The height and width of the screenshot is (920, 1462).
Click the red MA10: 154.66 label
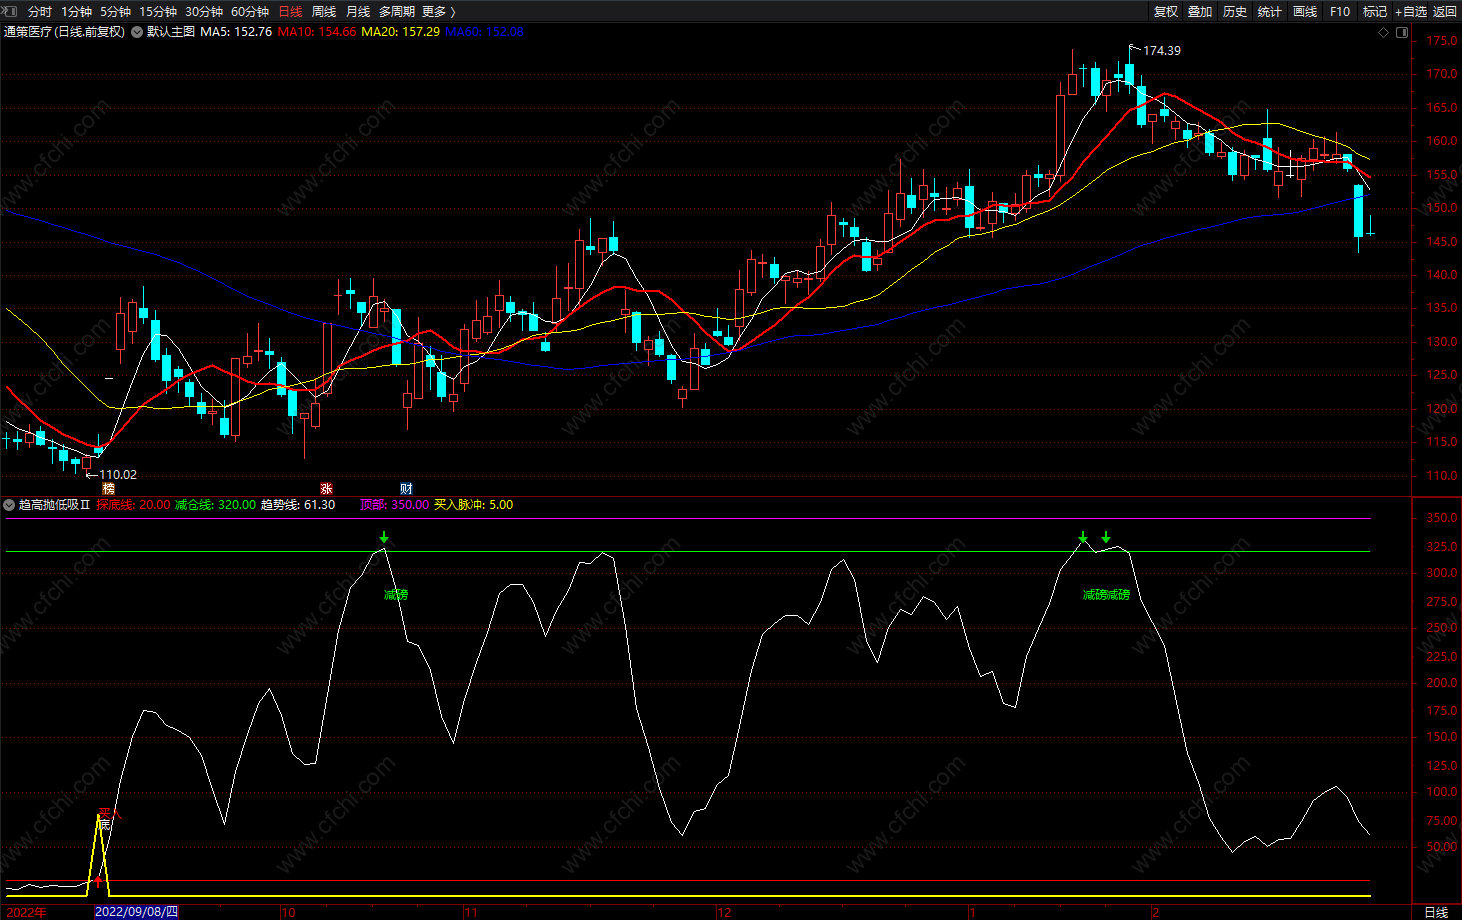tap(317, 32)
